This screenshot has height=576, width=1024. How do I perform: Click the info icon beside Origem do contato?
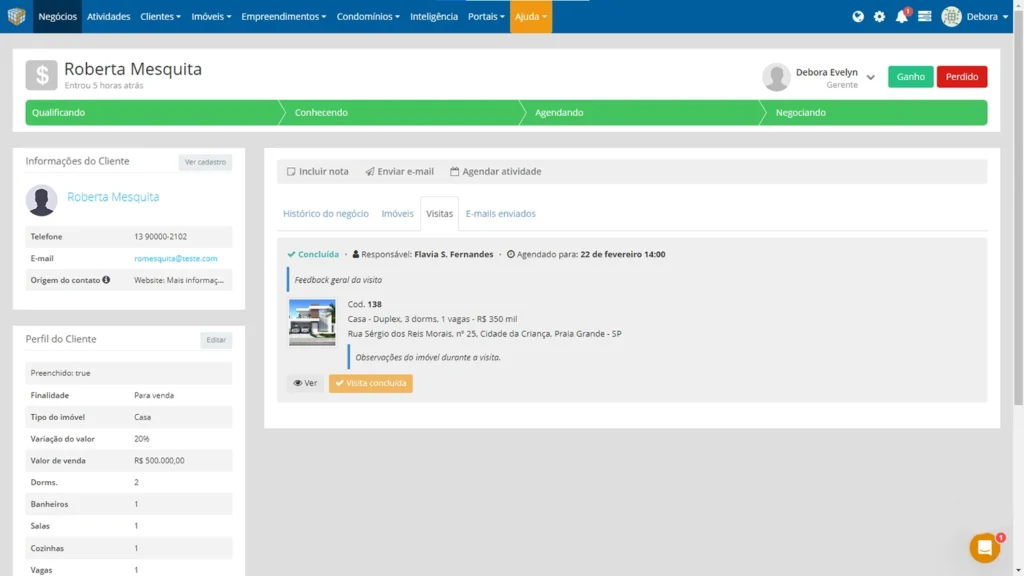point(106,280)
